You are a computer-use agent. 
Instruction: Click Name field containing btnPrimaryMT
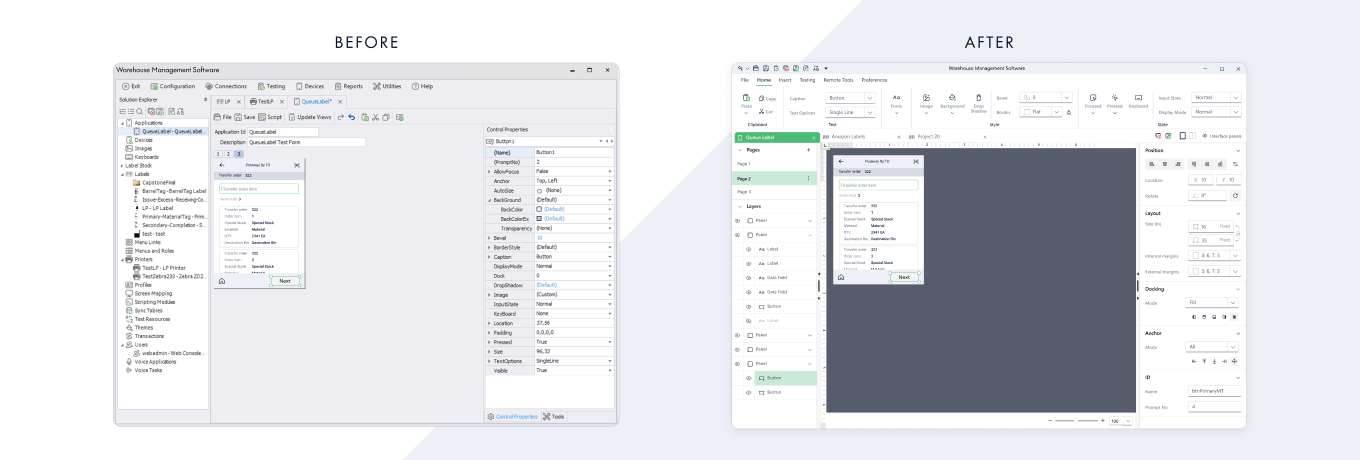pos(1214,391)
